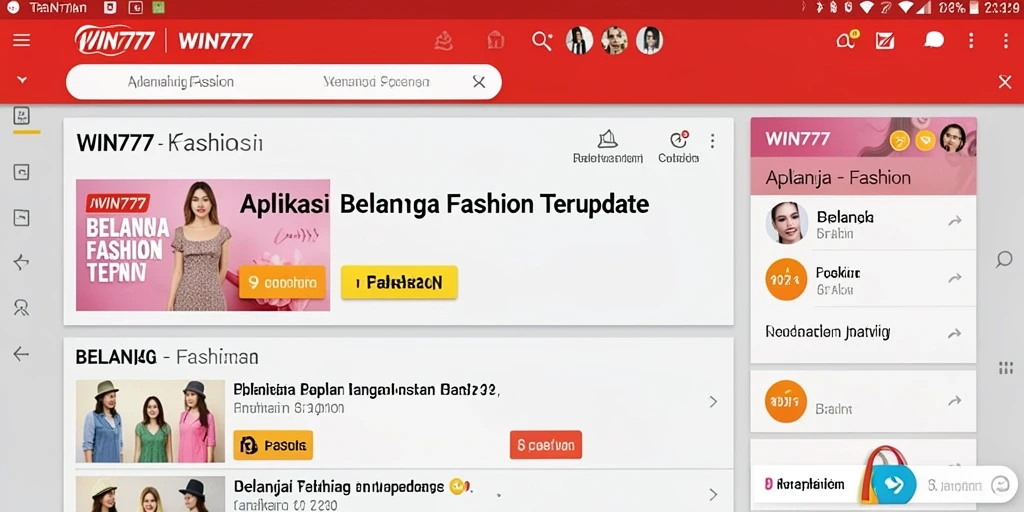Image resolution: width=1024 pixels, height=512 pixels.
Task: Open middle profile avatar in header
Action: click(x=615, y=40)
